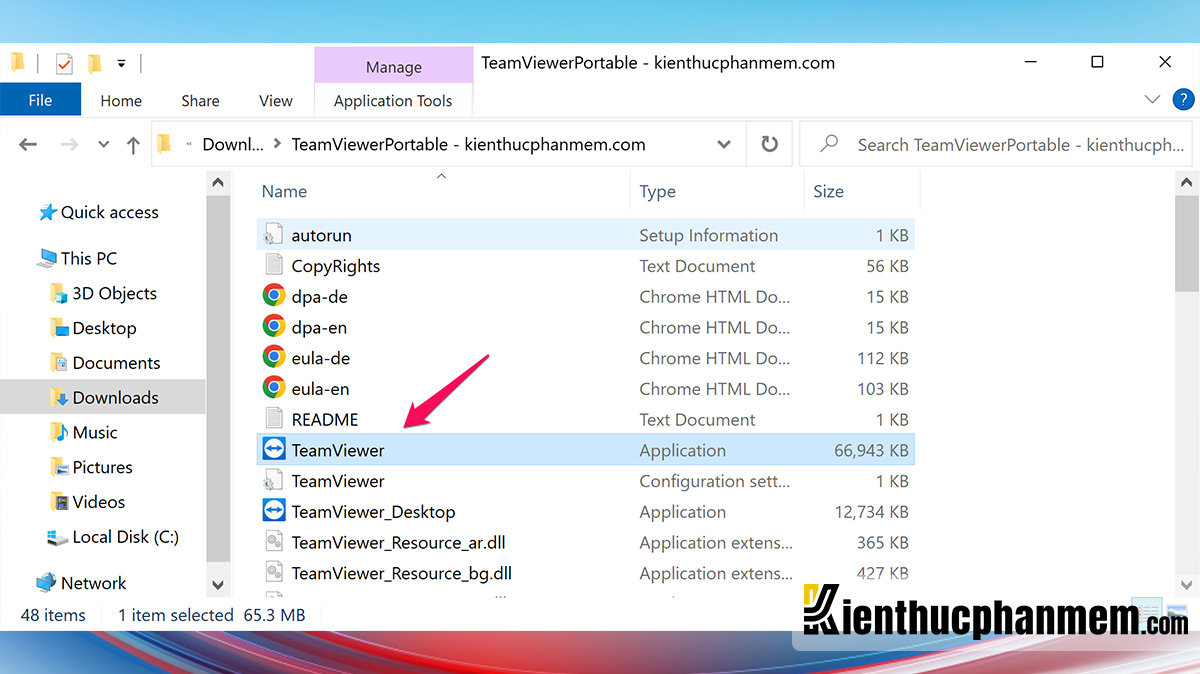1200x674 pixels.
Task: Go back with the Back arrow
Action: [x=28, y=145]
